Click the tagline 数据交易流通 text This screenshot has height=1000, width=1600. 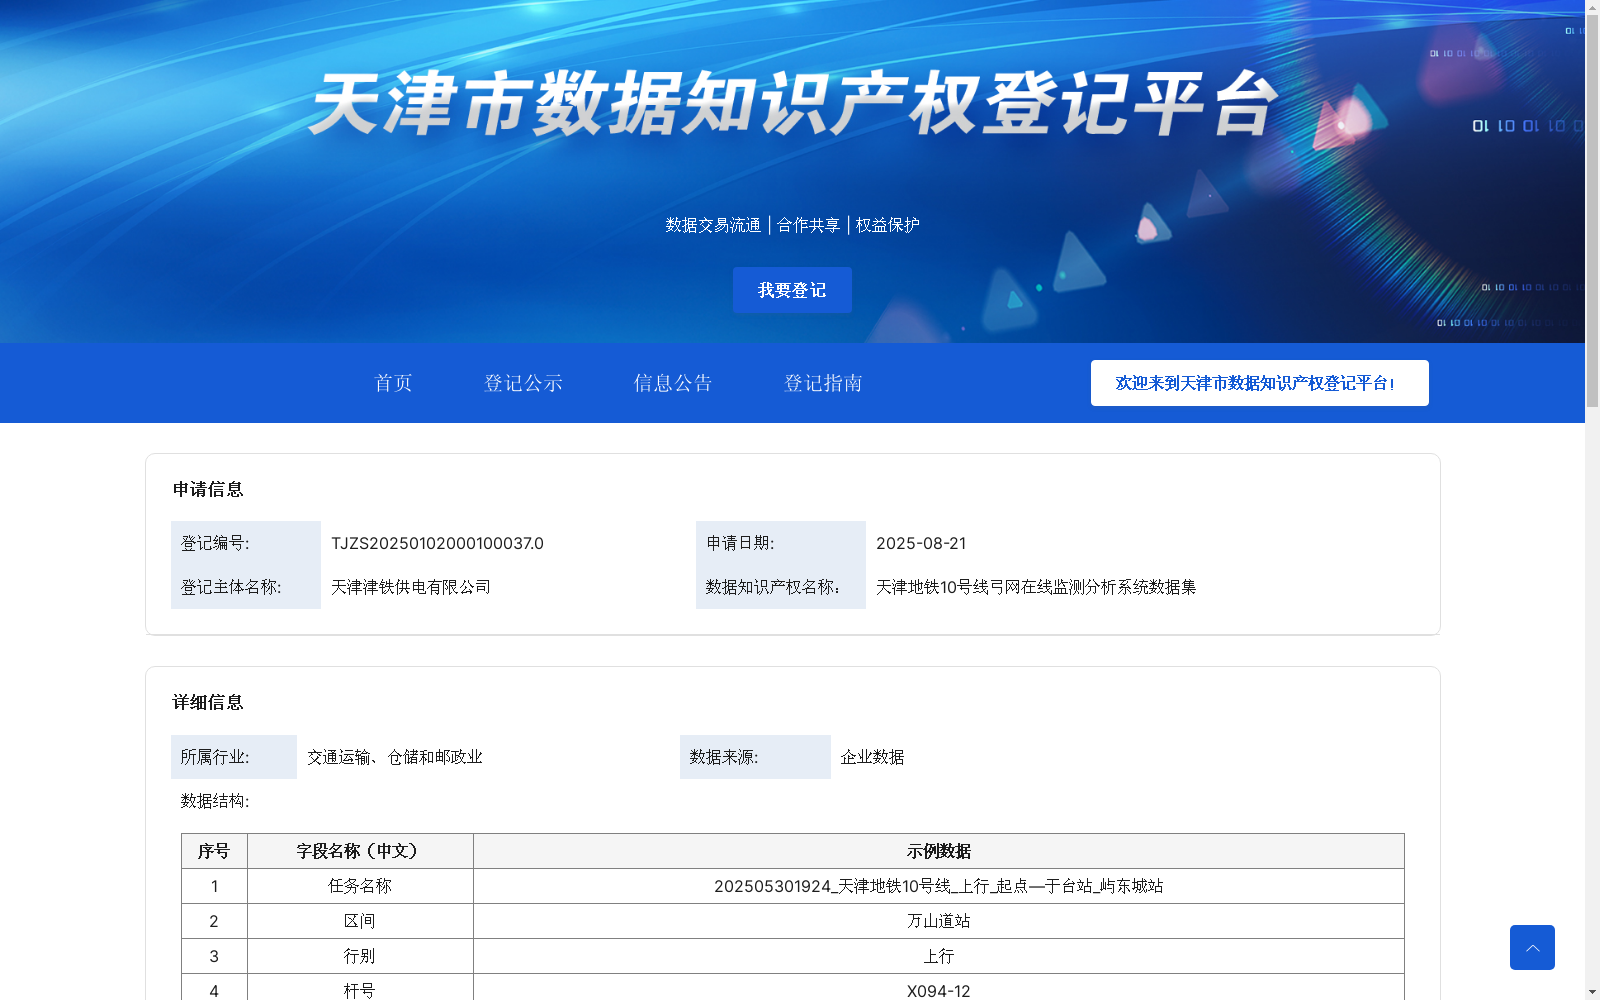coord(713,225)
